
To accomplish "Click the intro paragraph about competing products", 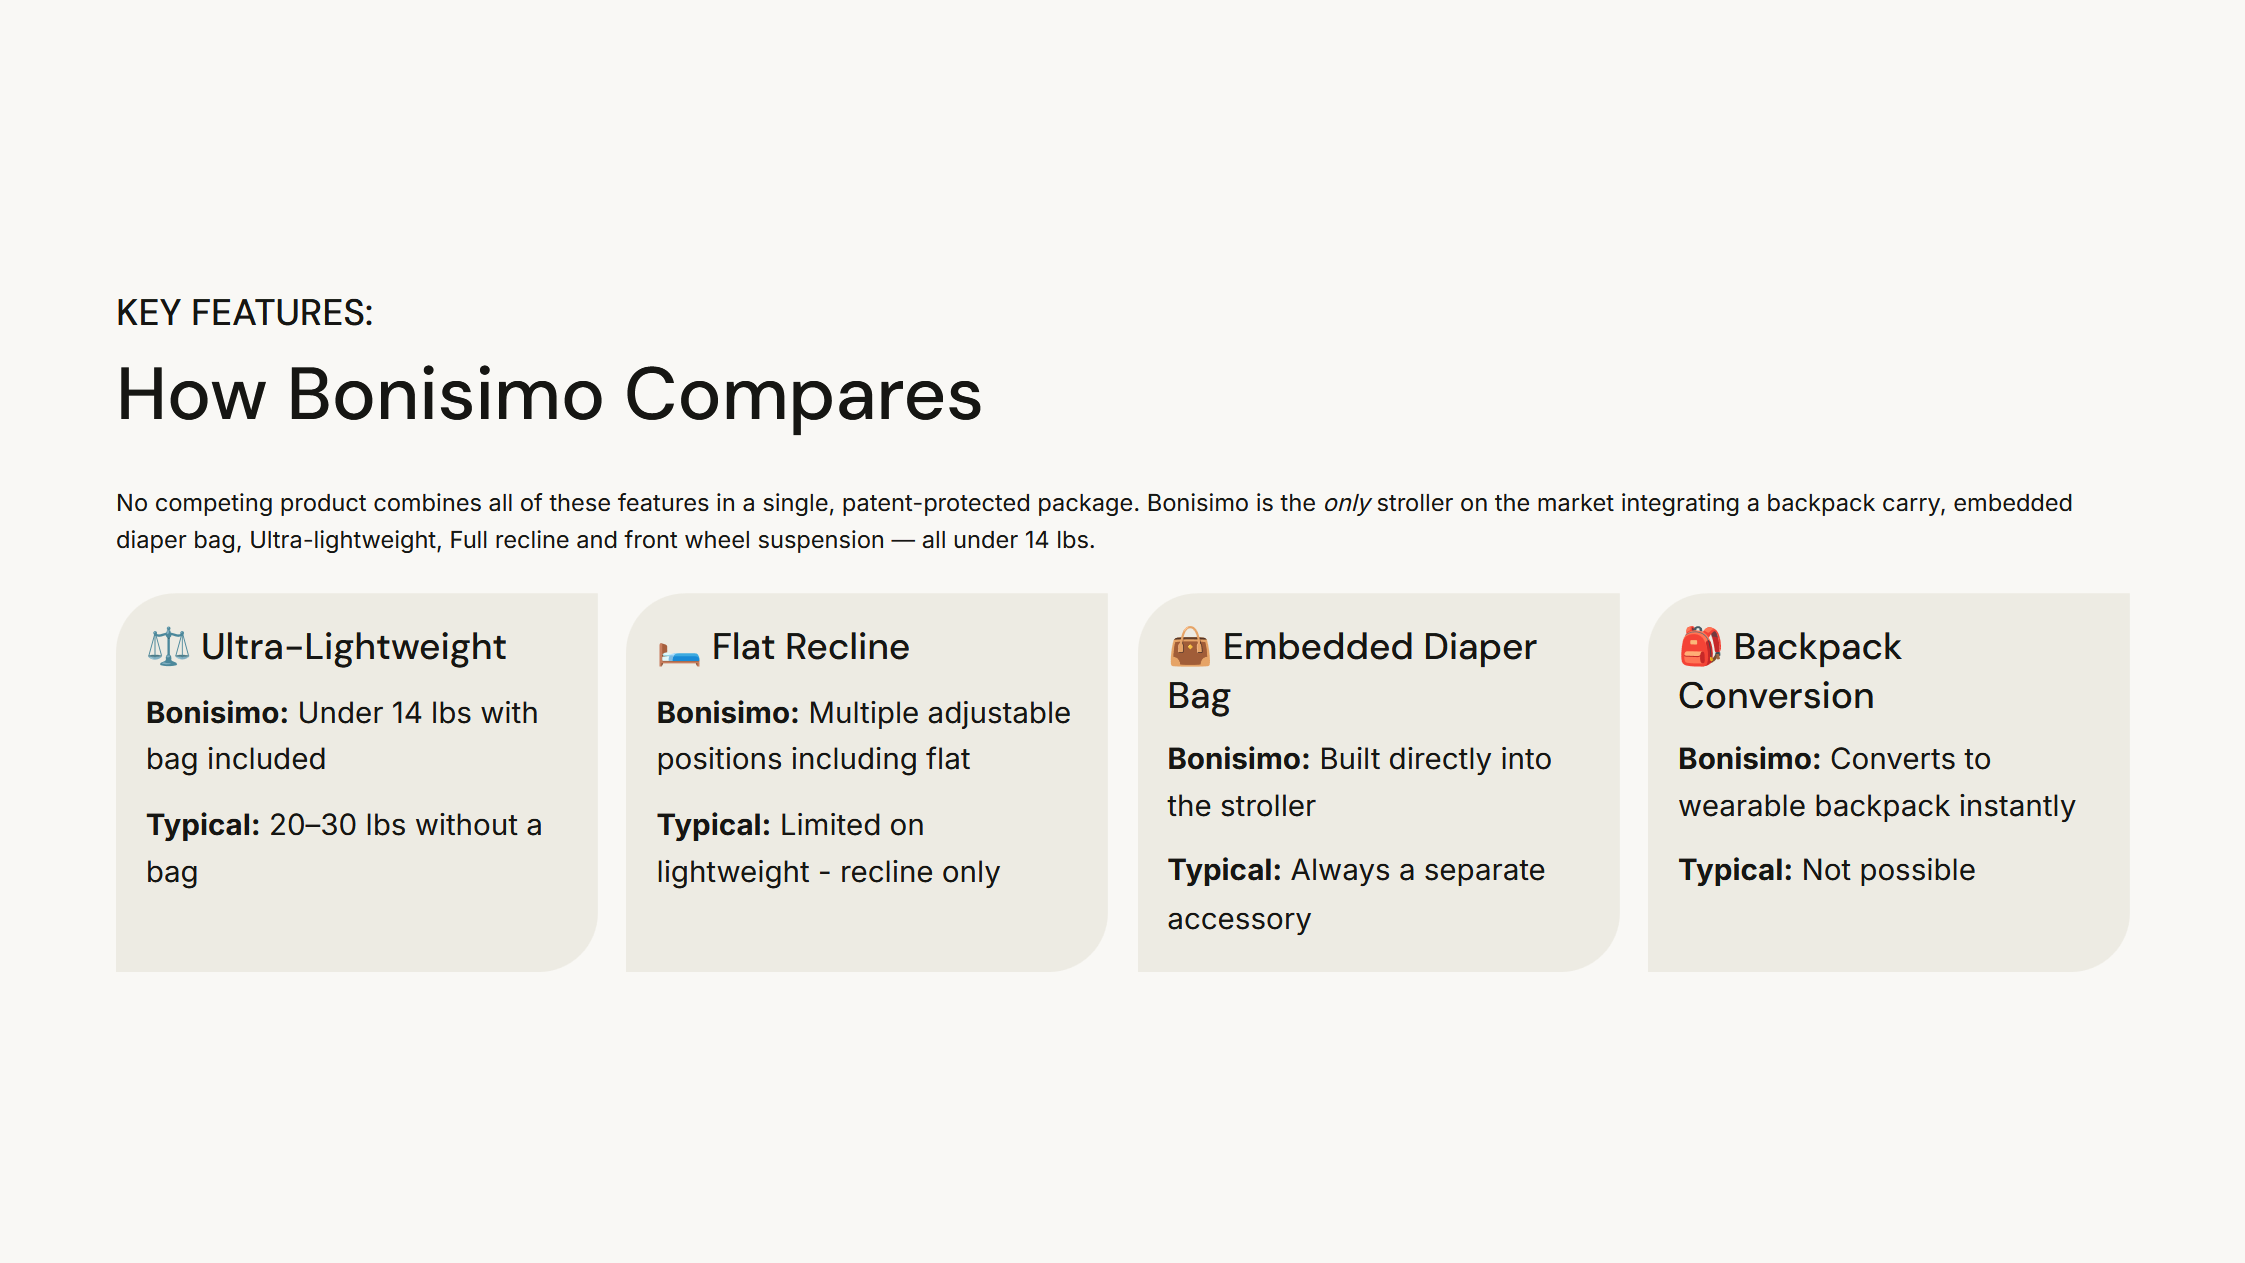I will point(1094,521).
